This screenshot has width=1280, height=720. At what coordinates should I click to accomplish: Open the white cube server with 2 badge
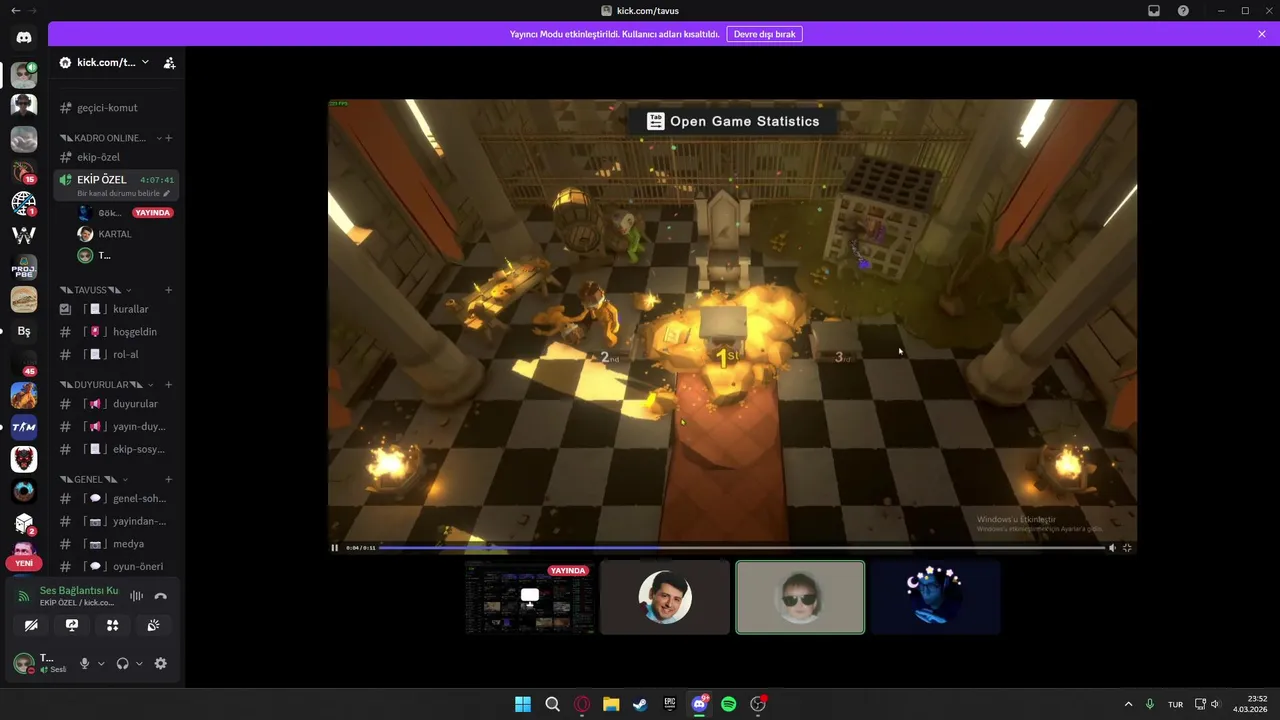24,523
